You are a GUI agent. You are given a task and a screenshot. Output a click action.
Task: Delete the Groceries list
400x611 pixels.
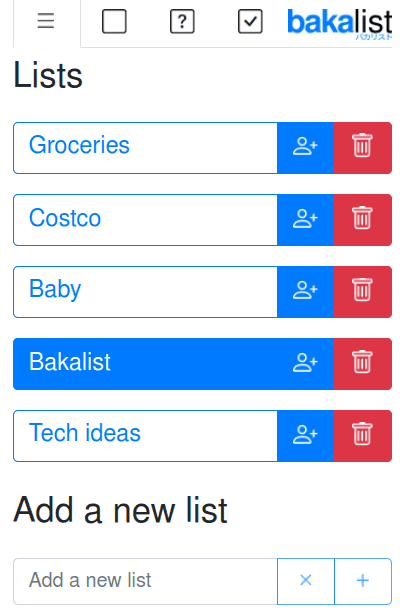click(x=363, y=148)
